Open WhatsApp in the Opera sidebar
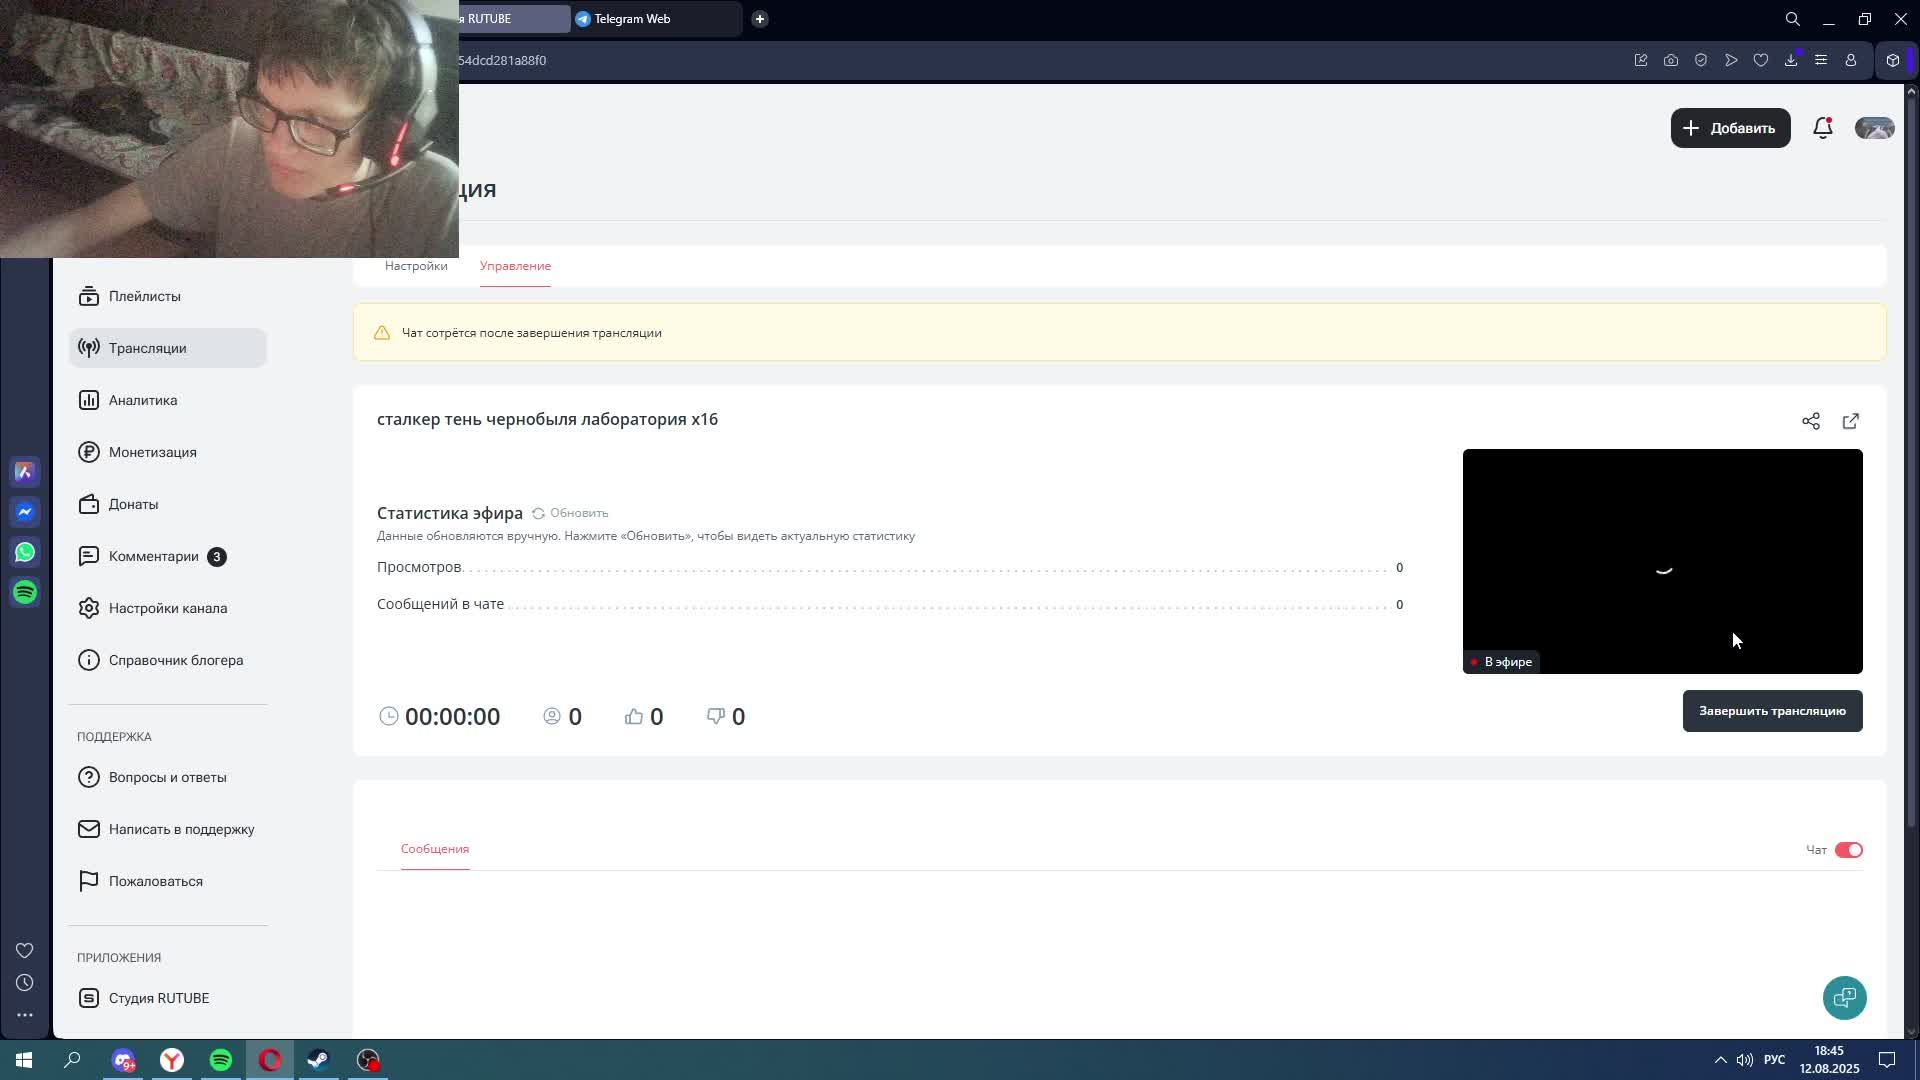1920x1080 pixels. (25, 552)
